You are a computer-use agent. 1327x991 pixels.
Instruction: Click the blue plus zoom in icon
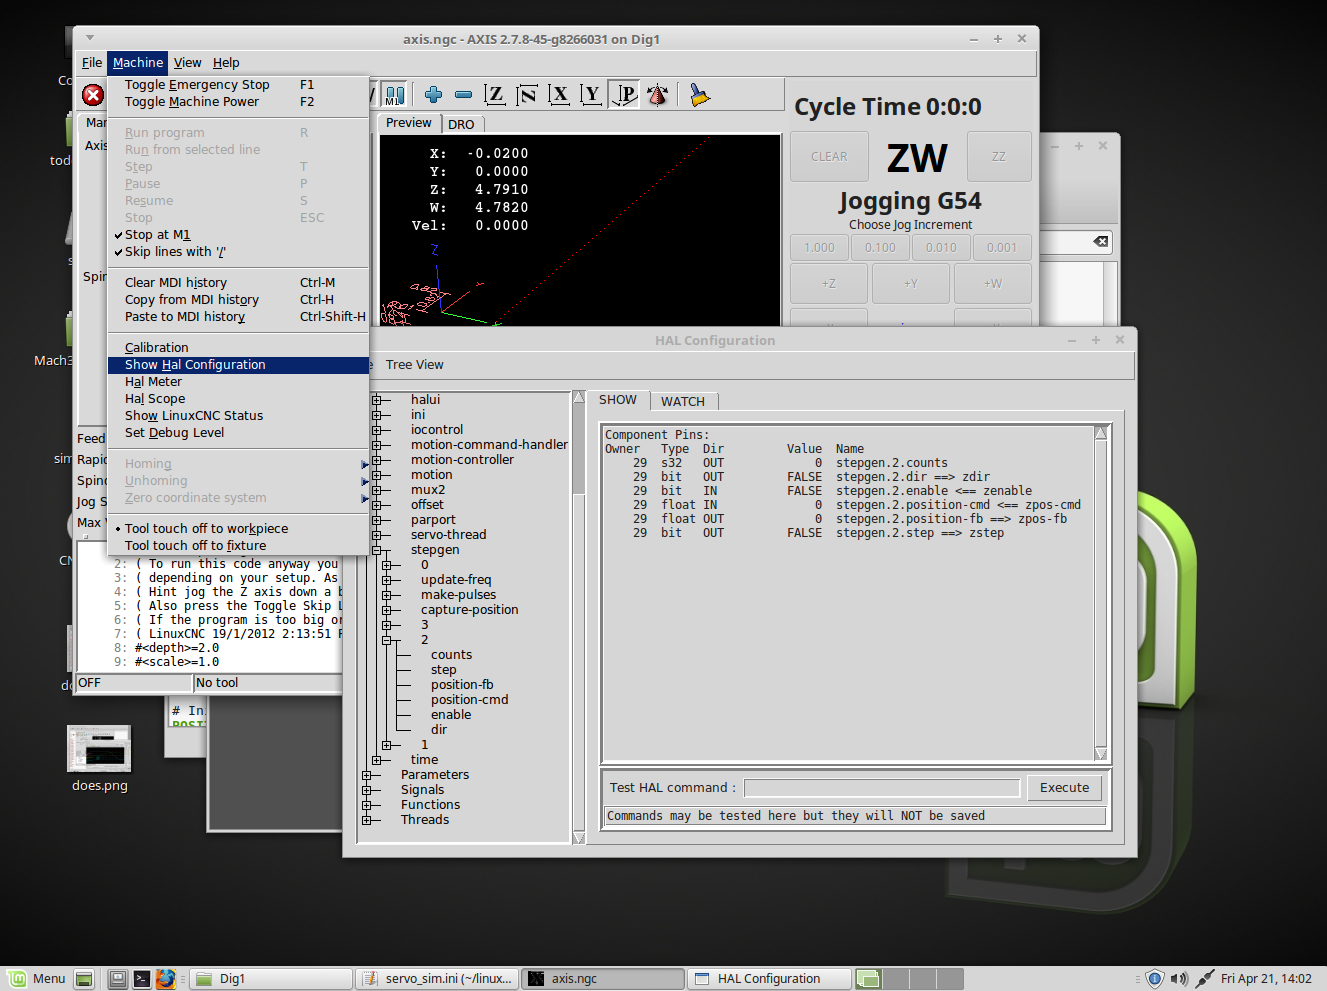coord(433,95)
